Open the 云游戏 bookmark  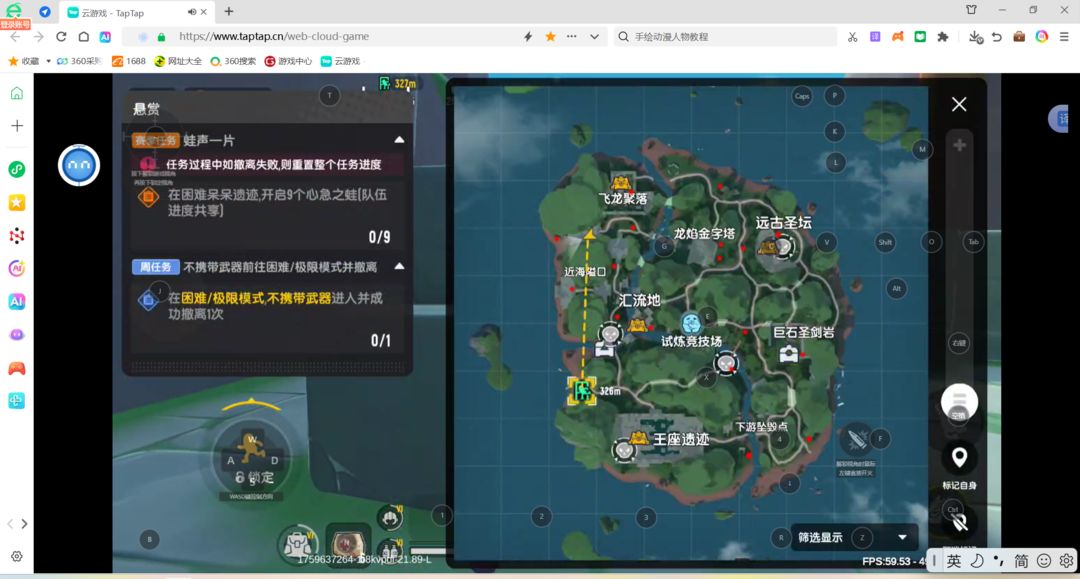[340, 61]
